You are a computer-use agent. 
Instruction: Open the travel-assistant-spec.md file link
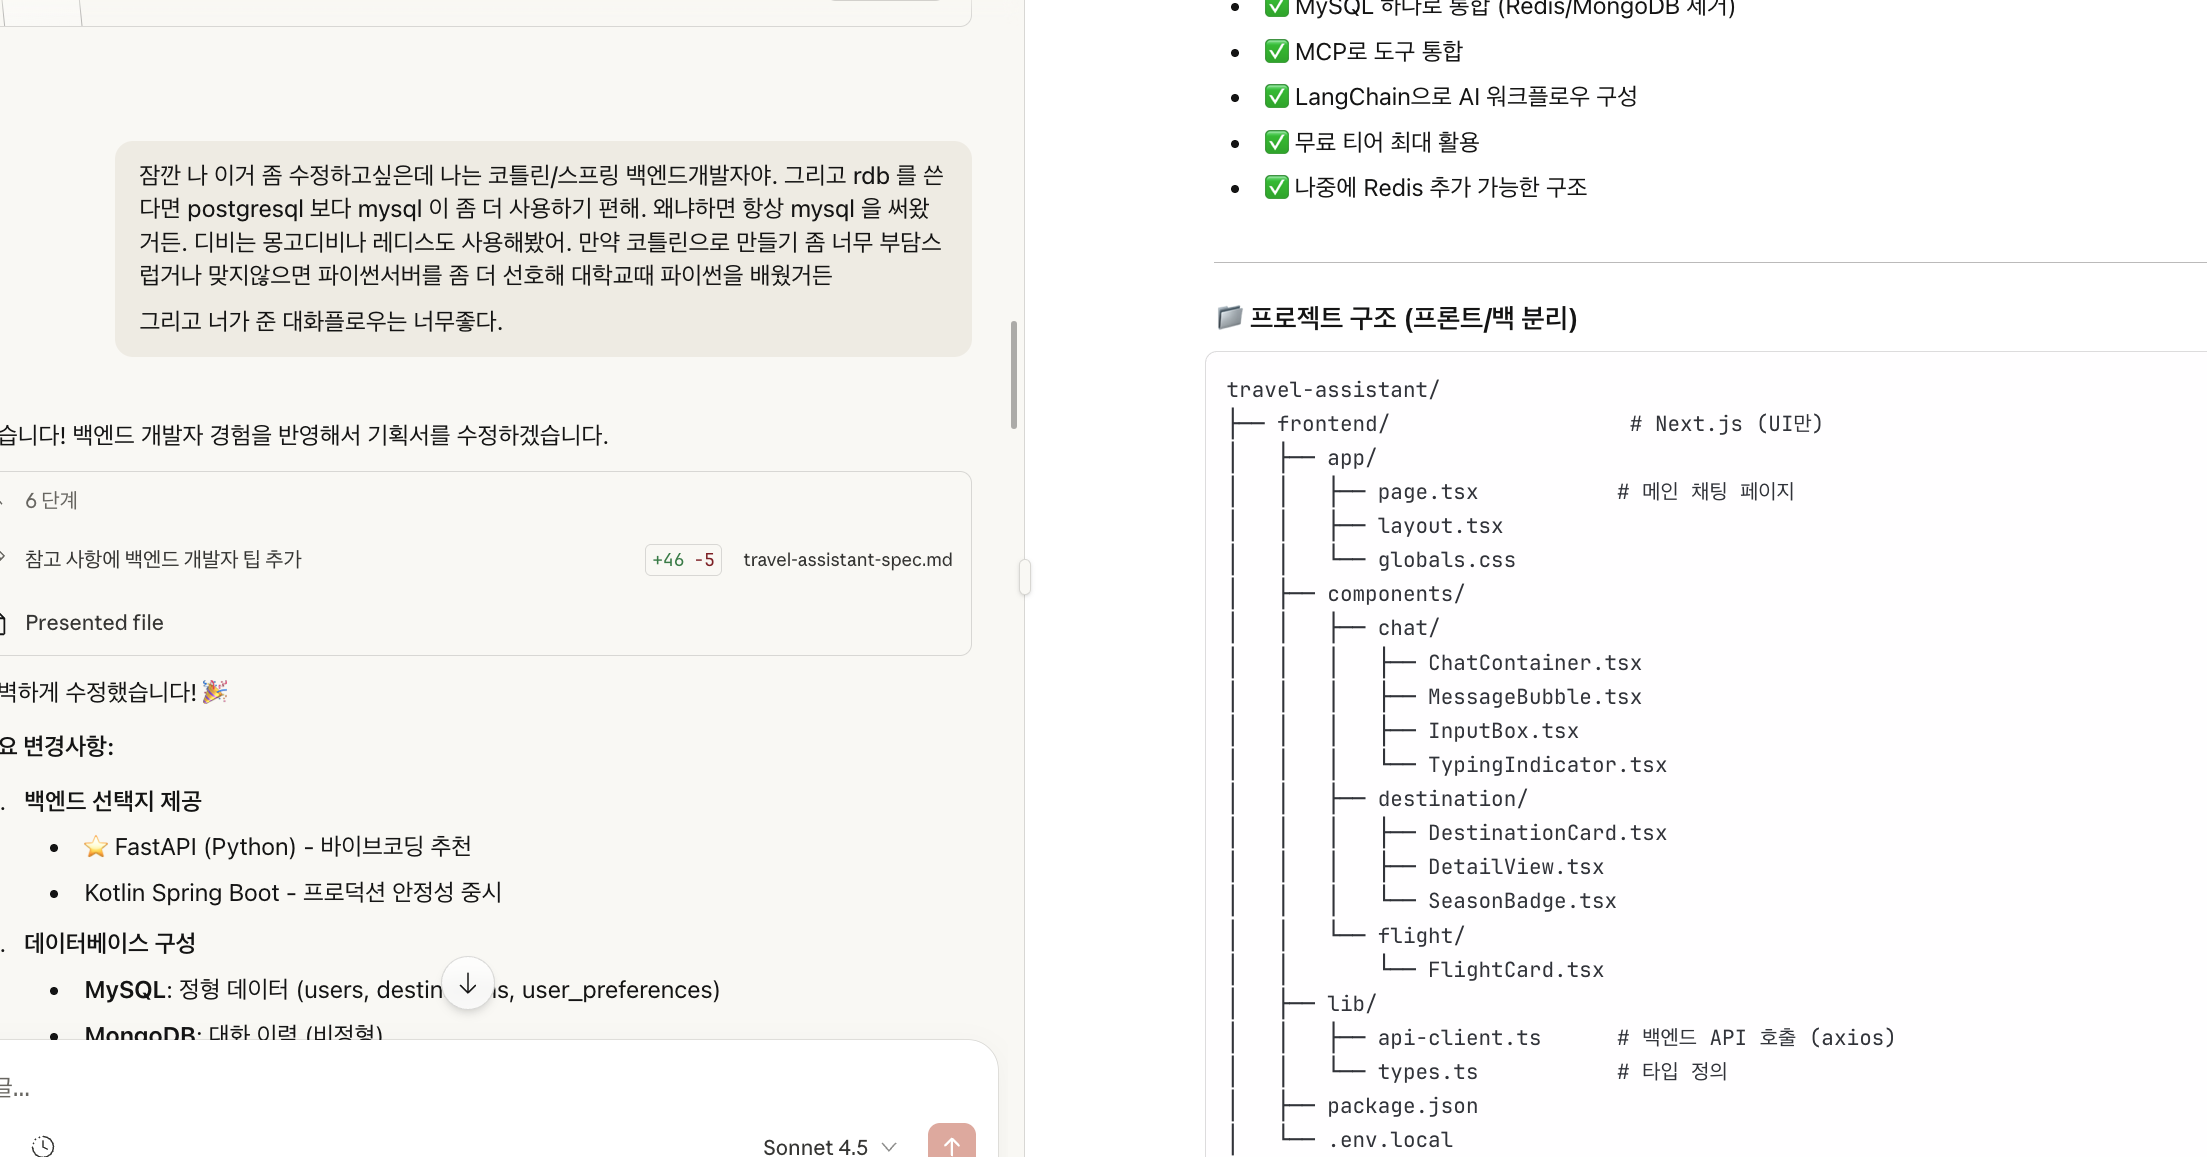[x=847, y=560]
